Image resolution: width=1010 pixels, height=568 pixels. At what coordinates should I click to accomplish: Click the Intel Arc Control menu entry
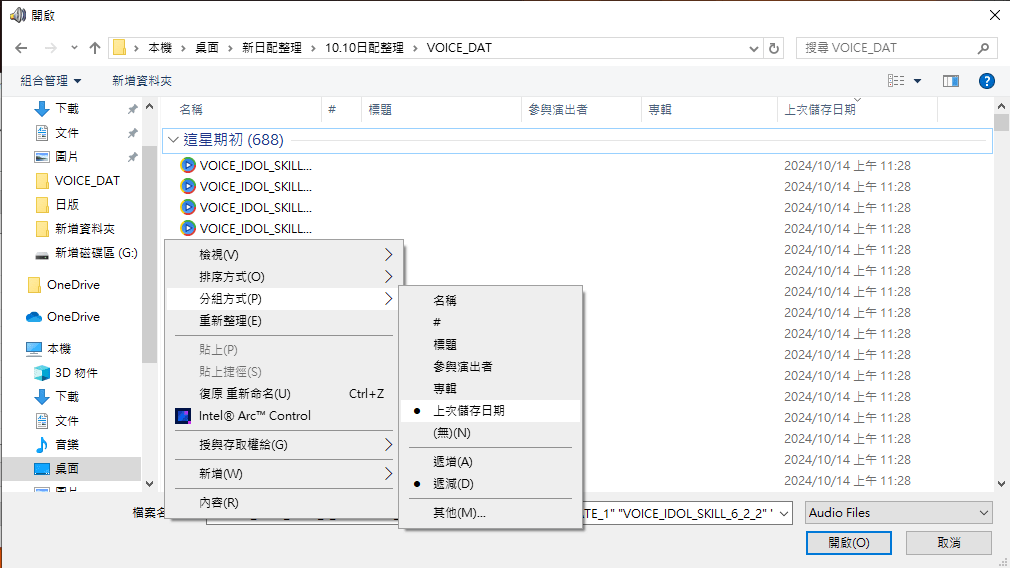point(254,416)
